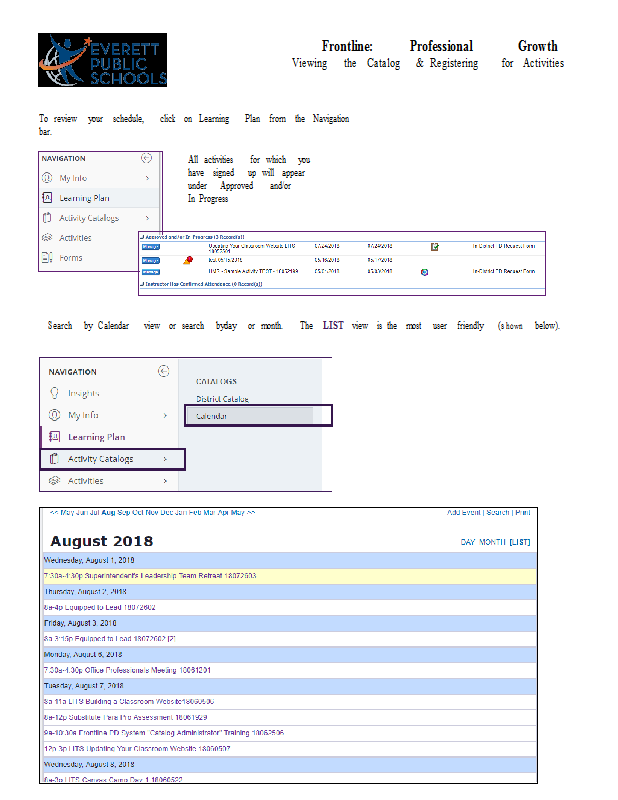Screen dimensions: 618x800
Task: Click the Everett Public Schools logo
Action: pos(102,60)
